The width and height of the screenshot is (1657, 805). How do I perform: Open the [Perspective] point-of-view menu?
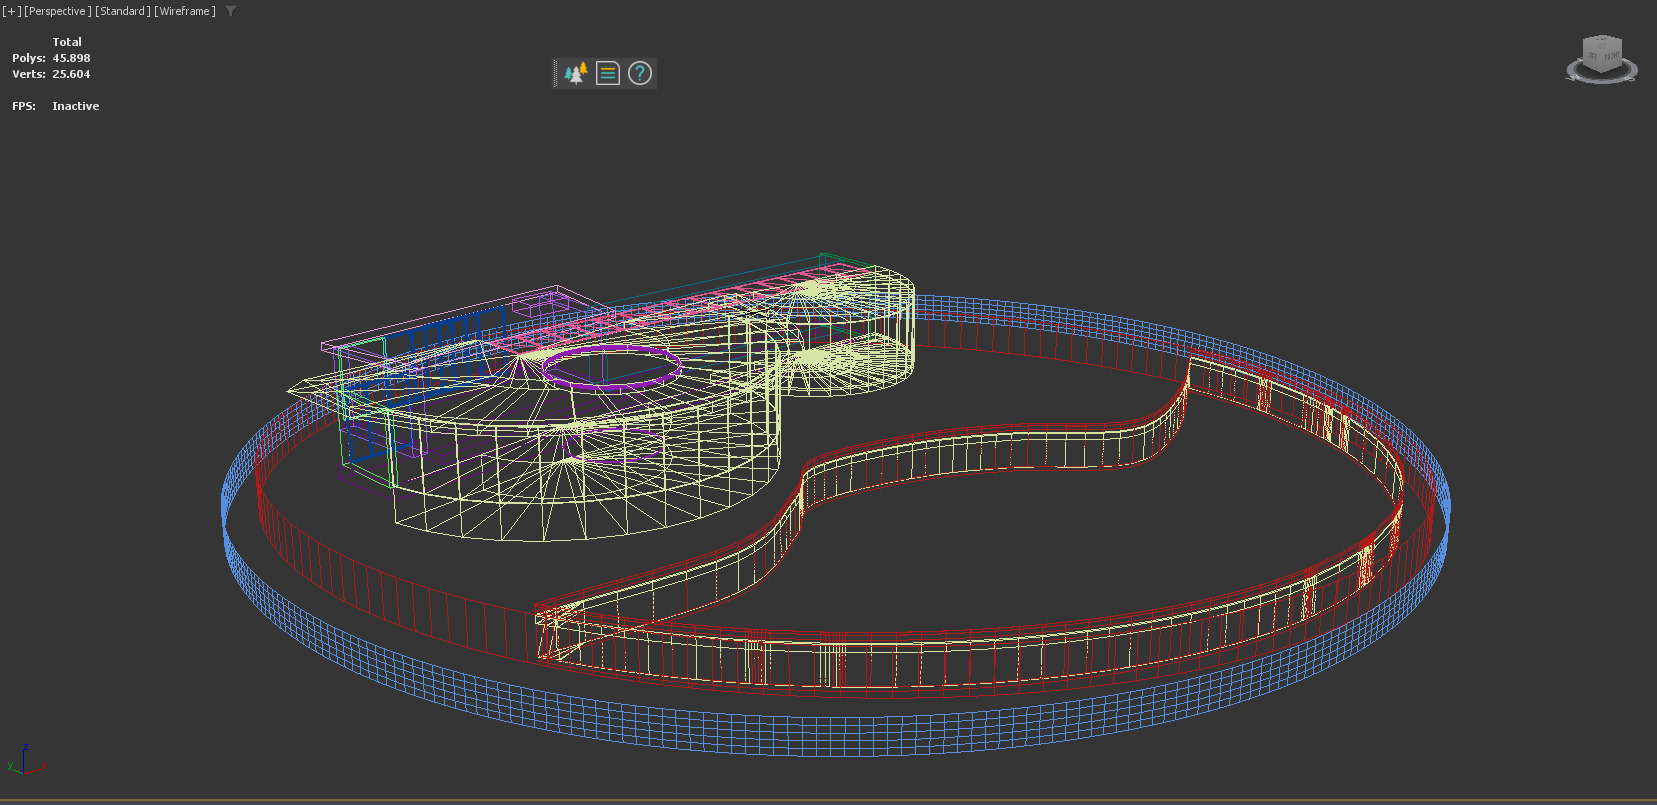coord(58,11)
